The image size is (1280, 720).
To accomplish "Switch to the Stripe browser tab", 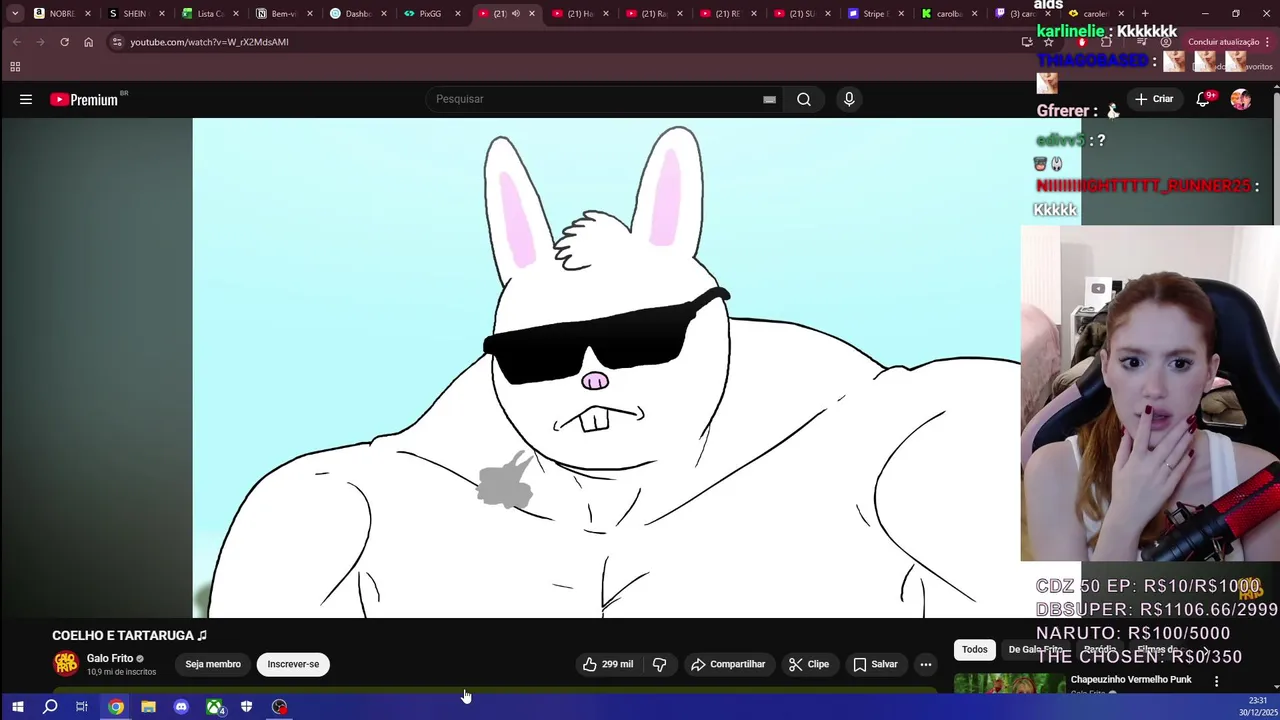I will click(875, 14).
